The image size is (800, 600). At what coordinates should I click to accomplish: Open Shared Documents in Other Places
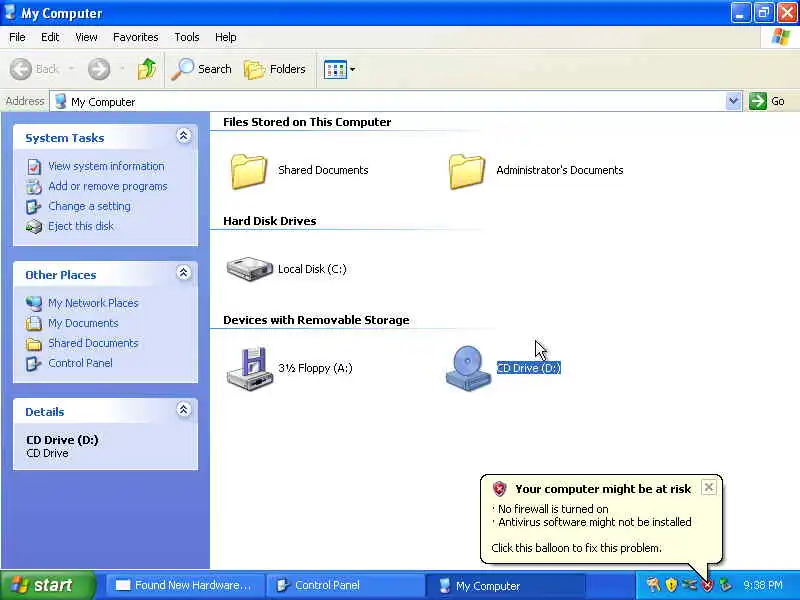click(93, 343)
